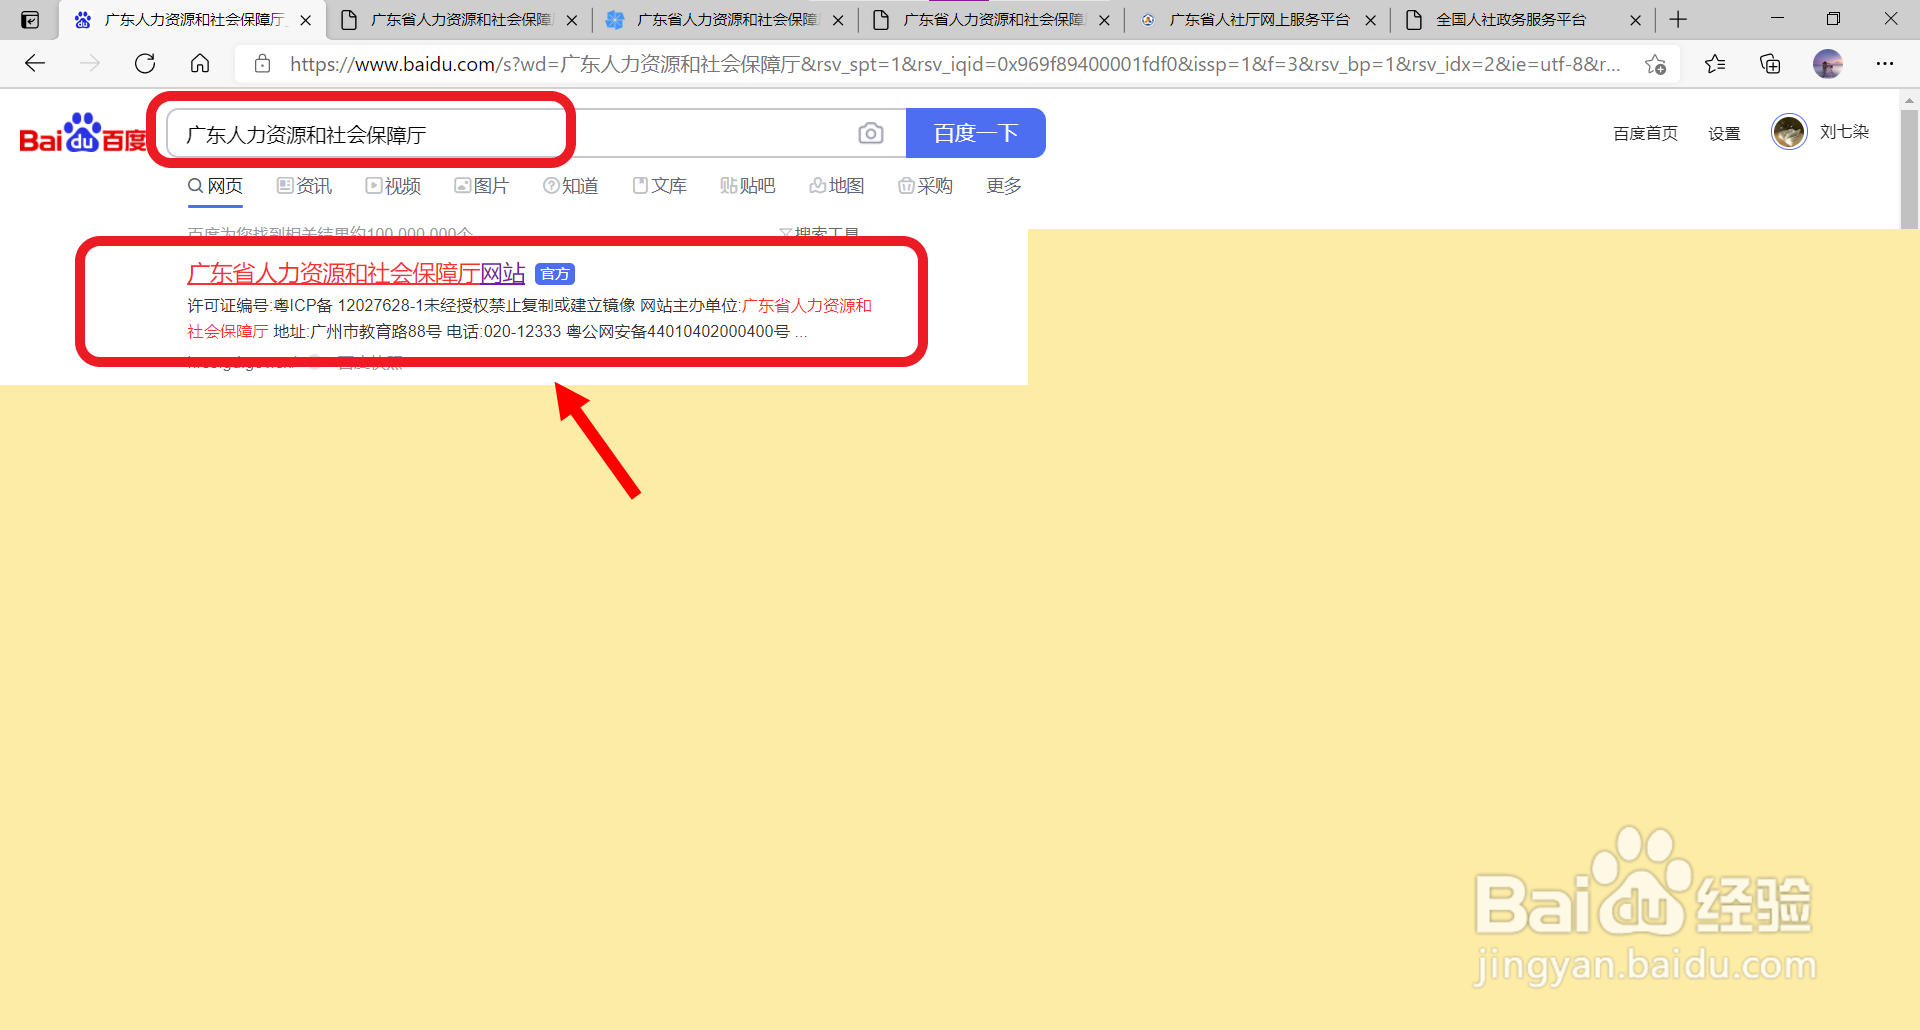Open the browser settings ellipsis menu
This screenshot has height=1030, width=1920.
[x=1885, y=64]
